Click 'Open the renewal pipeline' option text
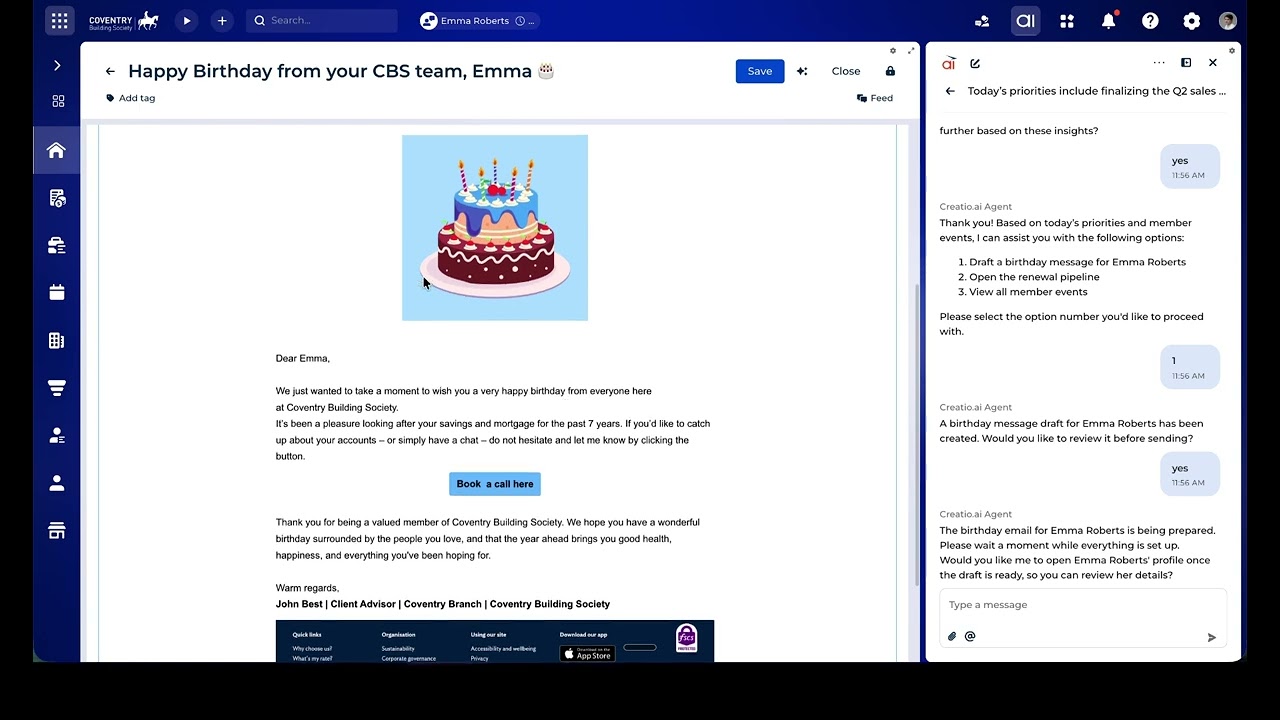This screenshot has height=720, width=1280. [1034, 277]
